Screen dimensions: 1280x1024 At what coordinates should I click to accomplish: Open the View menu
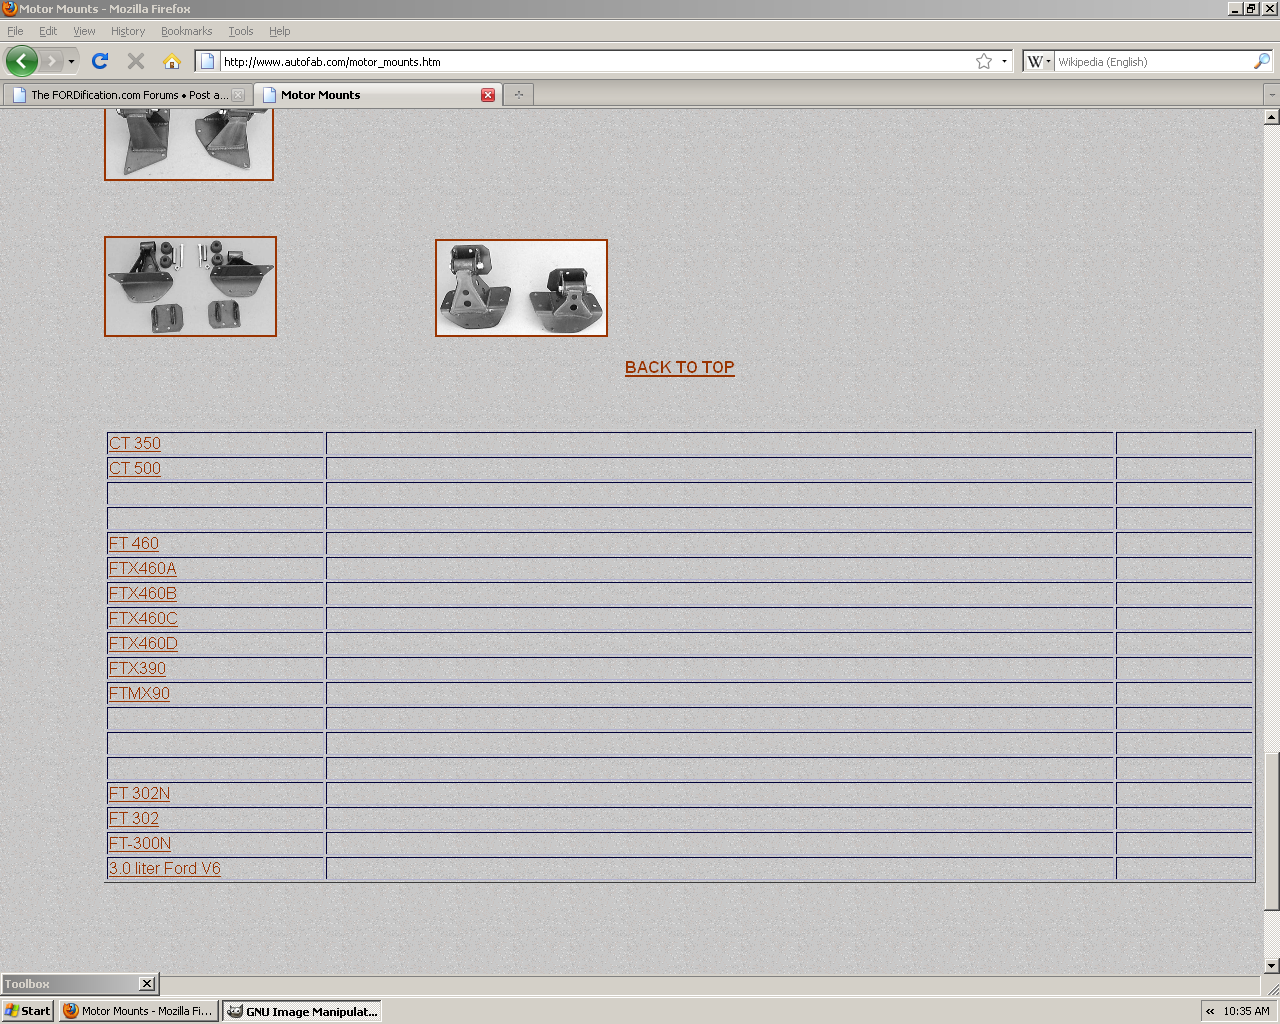(x=84, y=31)
